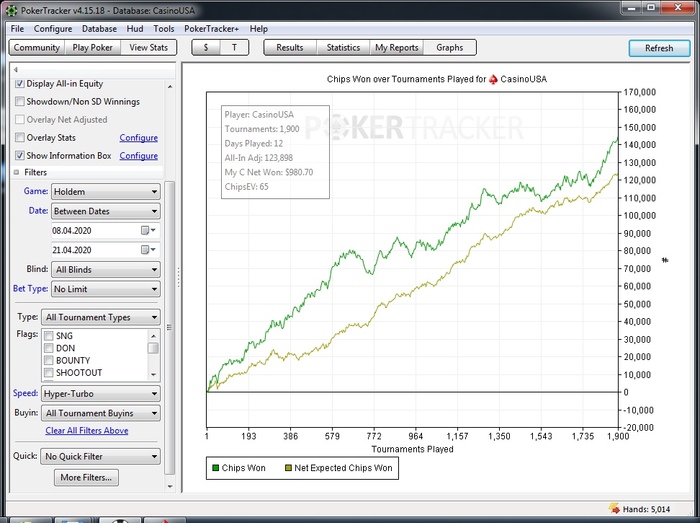Click the collapse sidebar arrow icon
The width and height of the screenshot is (700, 523).
pos(16,70)
